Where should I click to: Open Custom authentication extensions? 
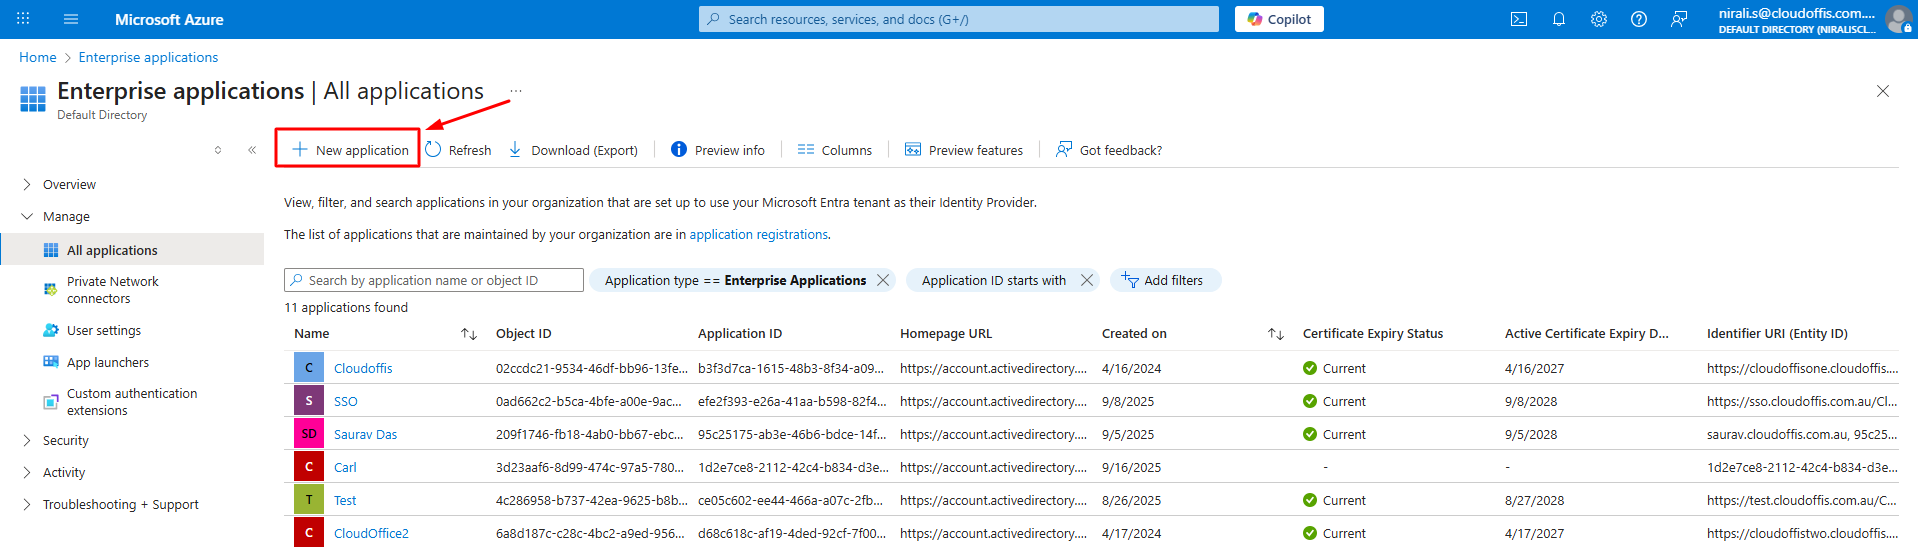tap(120, 402)
